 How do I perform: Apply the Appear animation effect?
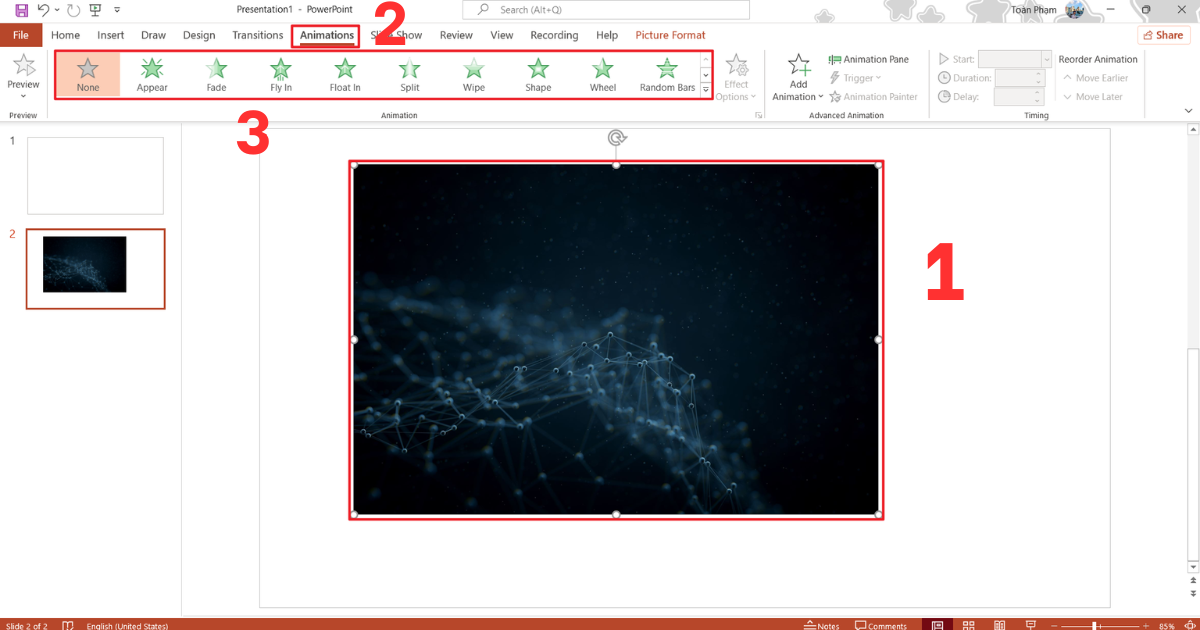pos(151,72)
